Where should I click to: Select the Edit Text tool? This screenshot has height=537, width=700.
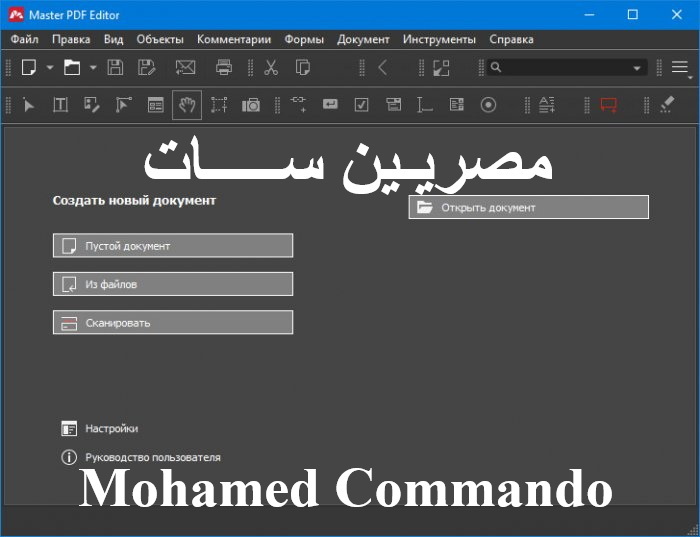(60, 105)
